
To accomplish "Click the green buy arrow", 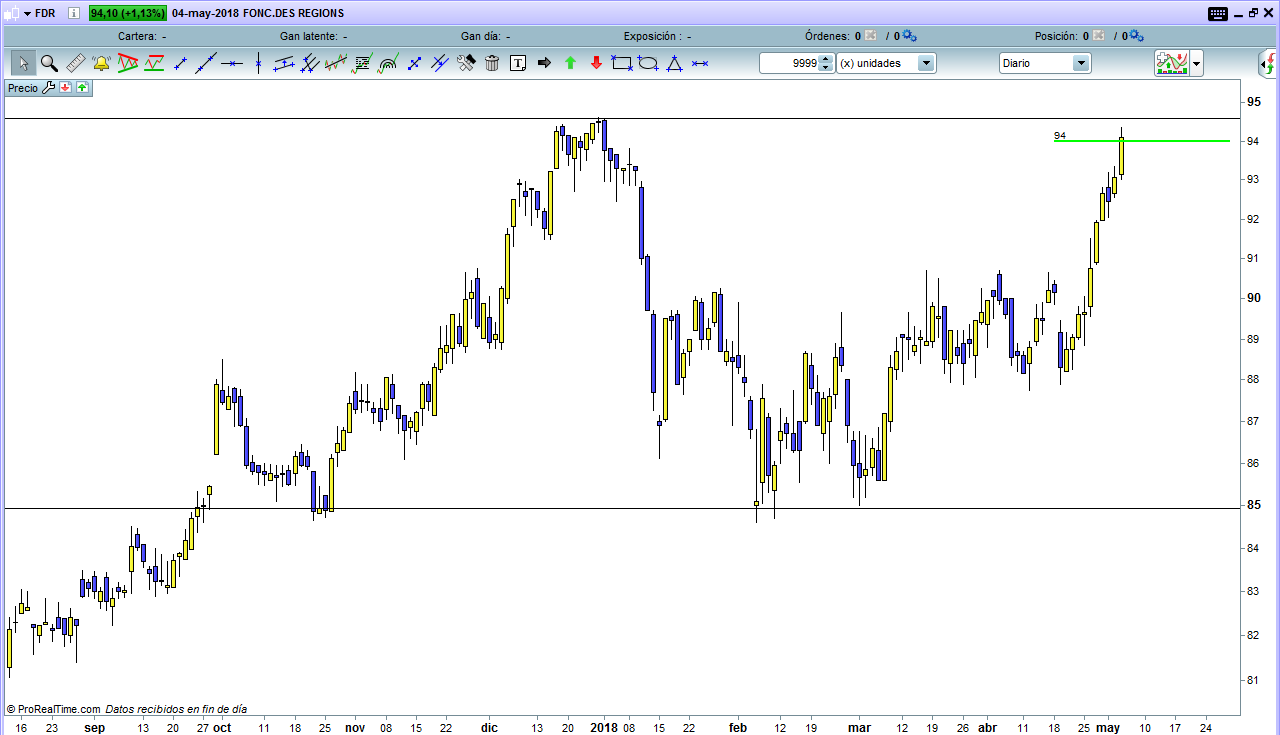I will pyautogui.click(x=570, y=62).
